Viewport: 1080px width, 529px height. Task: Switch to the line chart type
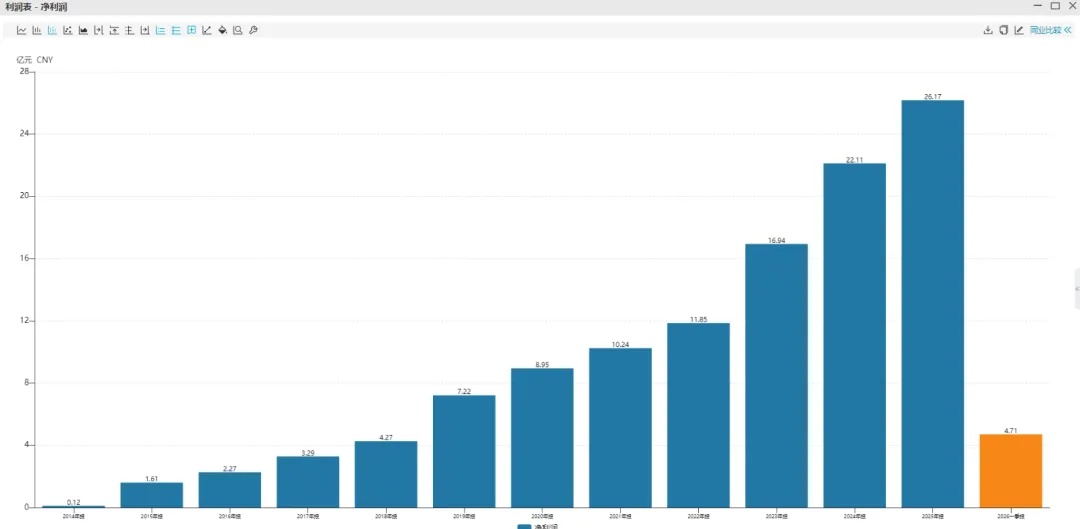21,30
